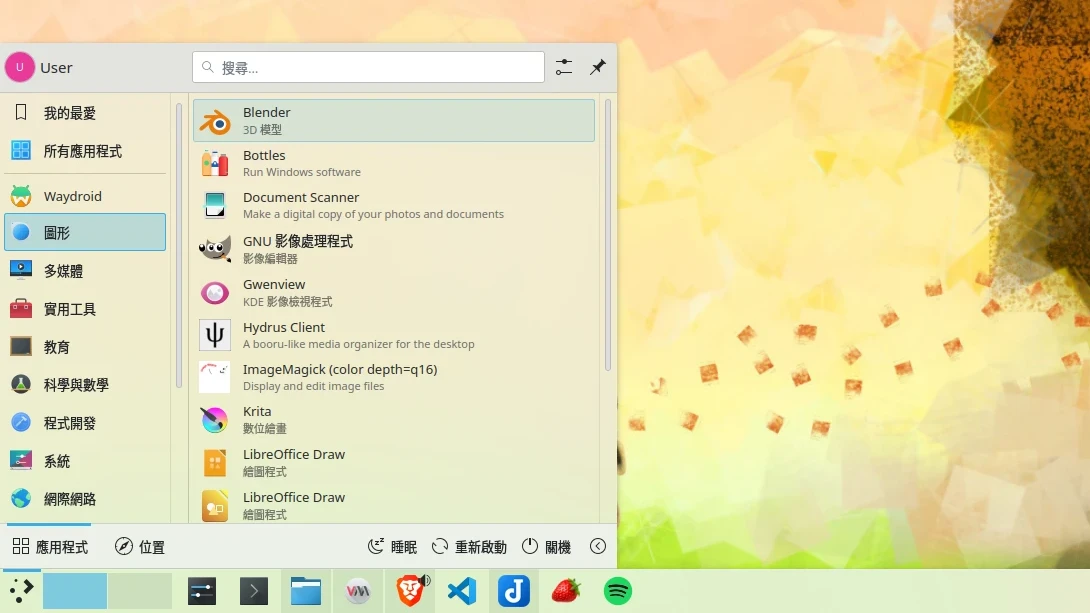Open Spotify from the taskbar
Image resolution: width=1090 pixels, height=613 pixels.
click(617, 591)
